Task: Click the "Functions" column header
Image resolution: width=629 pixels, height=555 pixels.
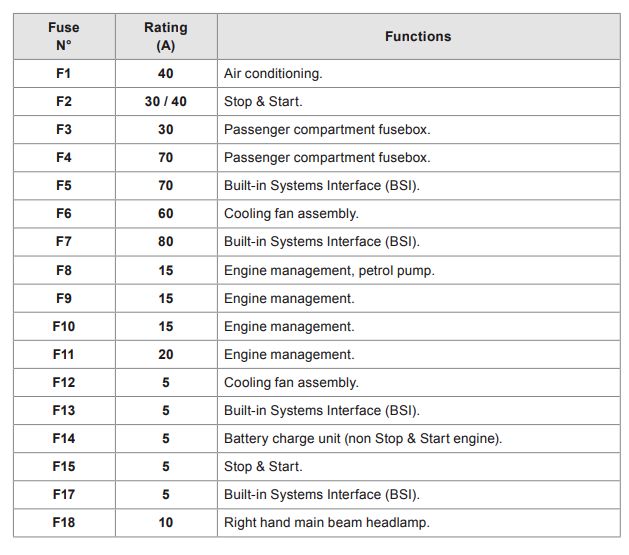Action: (x=417, y=36)
